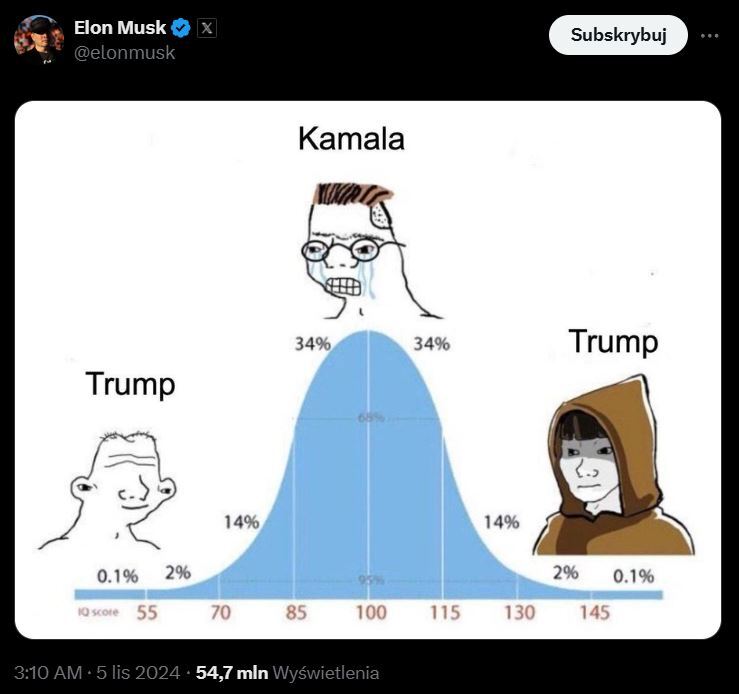Open the @elonmusk handle link
739x694 pixels.
tap(125, 53)
